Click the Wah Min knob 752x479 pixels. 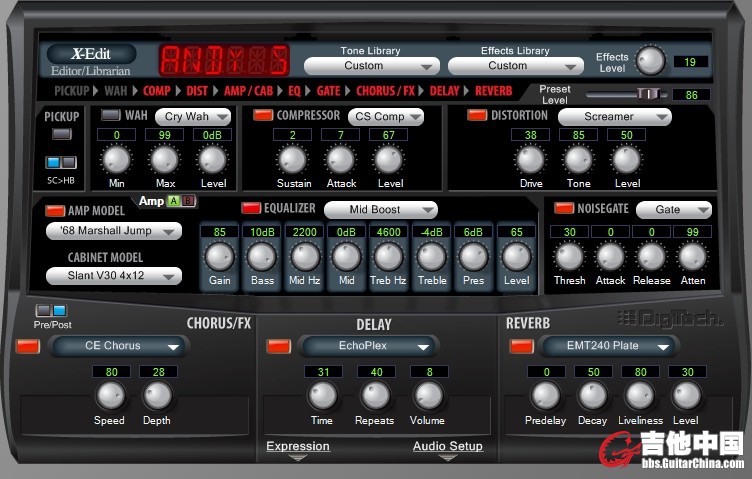(x=117, y=160)
